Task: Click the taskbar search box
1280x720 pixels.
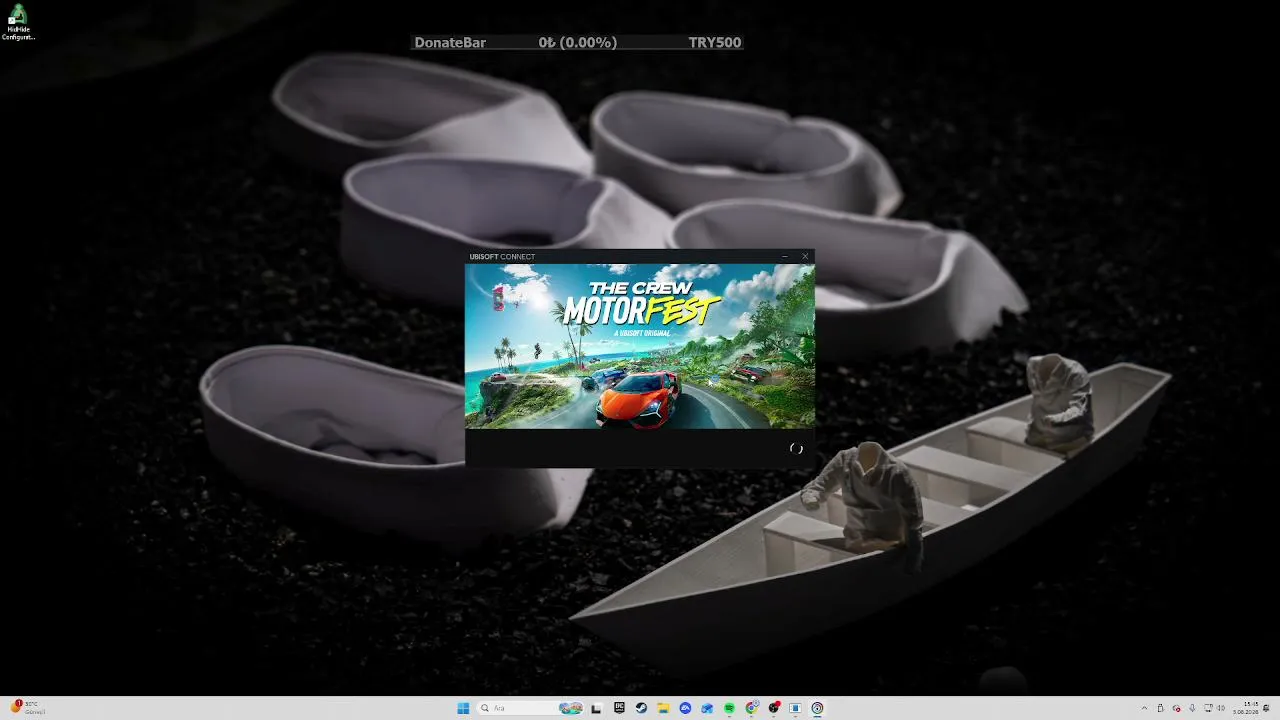Action: pos(530,708)
